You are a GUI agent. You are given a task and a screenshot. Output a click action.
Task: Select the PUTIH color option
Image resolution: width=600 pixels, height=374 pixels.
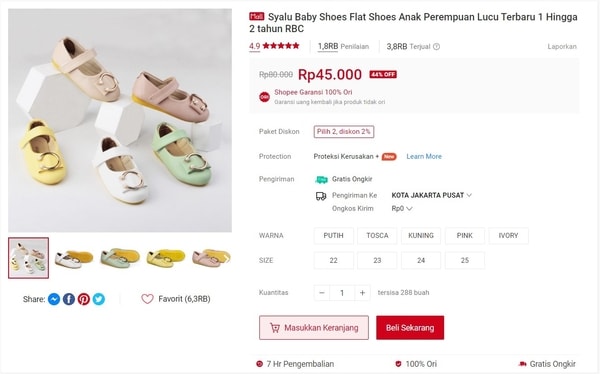[x=334, y=236]
